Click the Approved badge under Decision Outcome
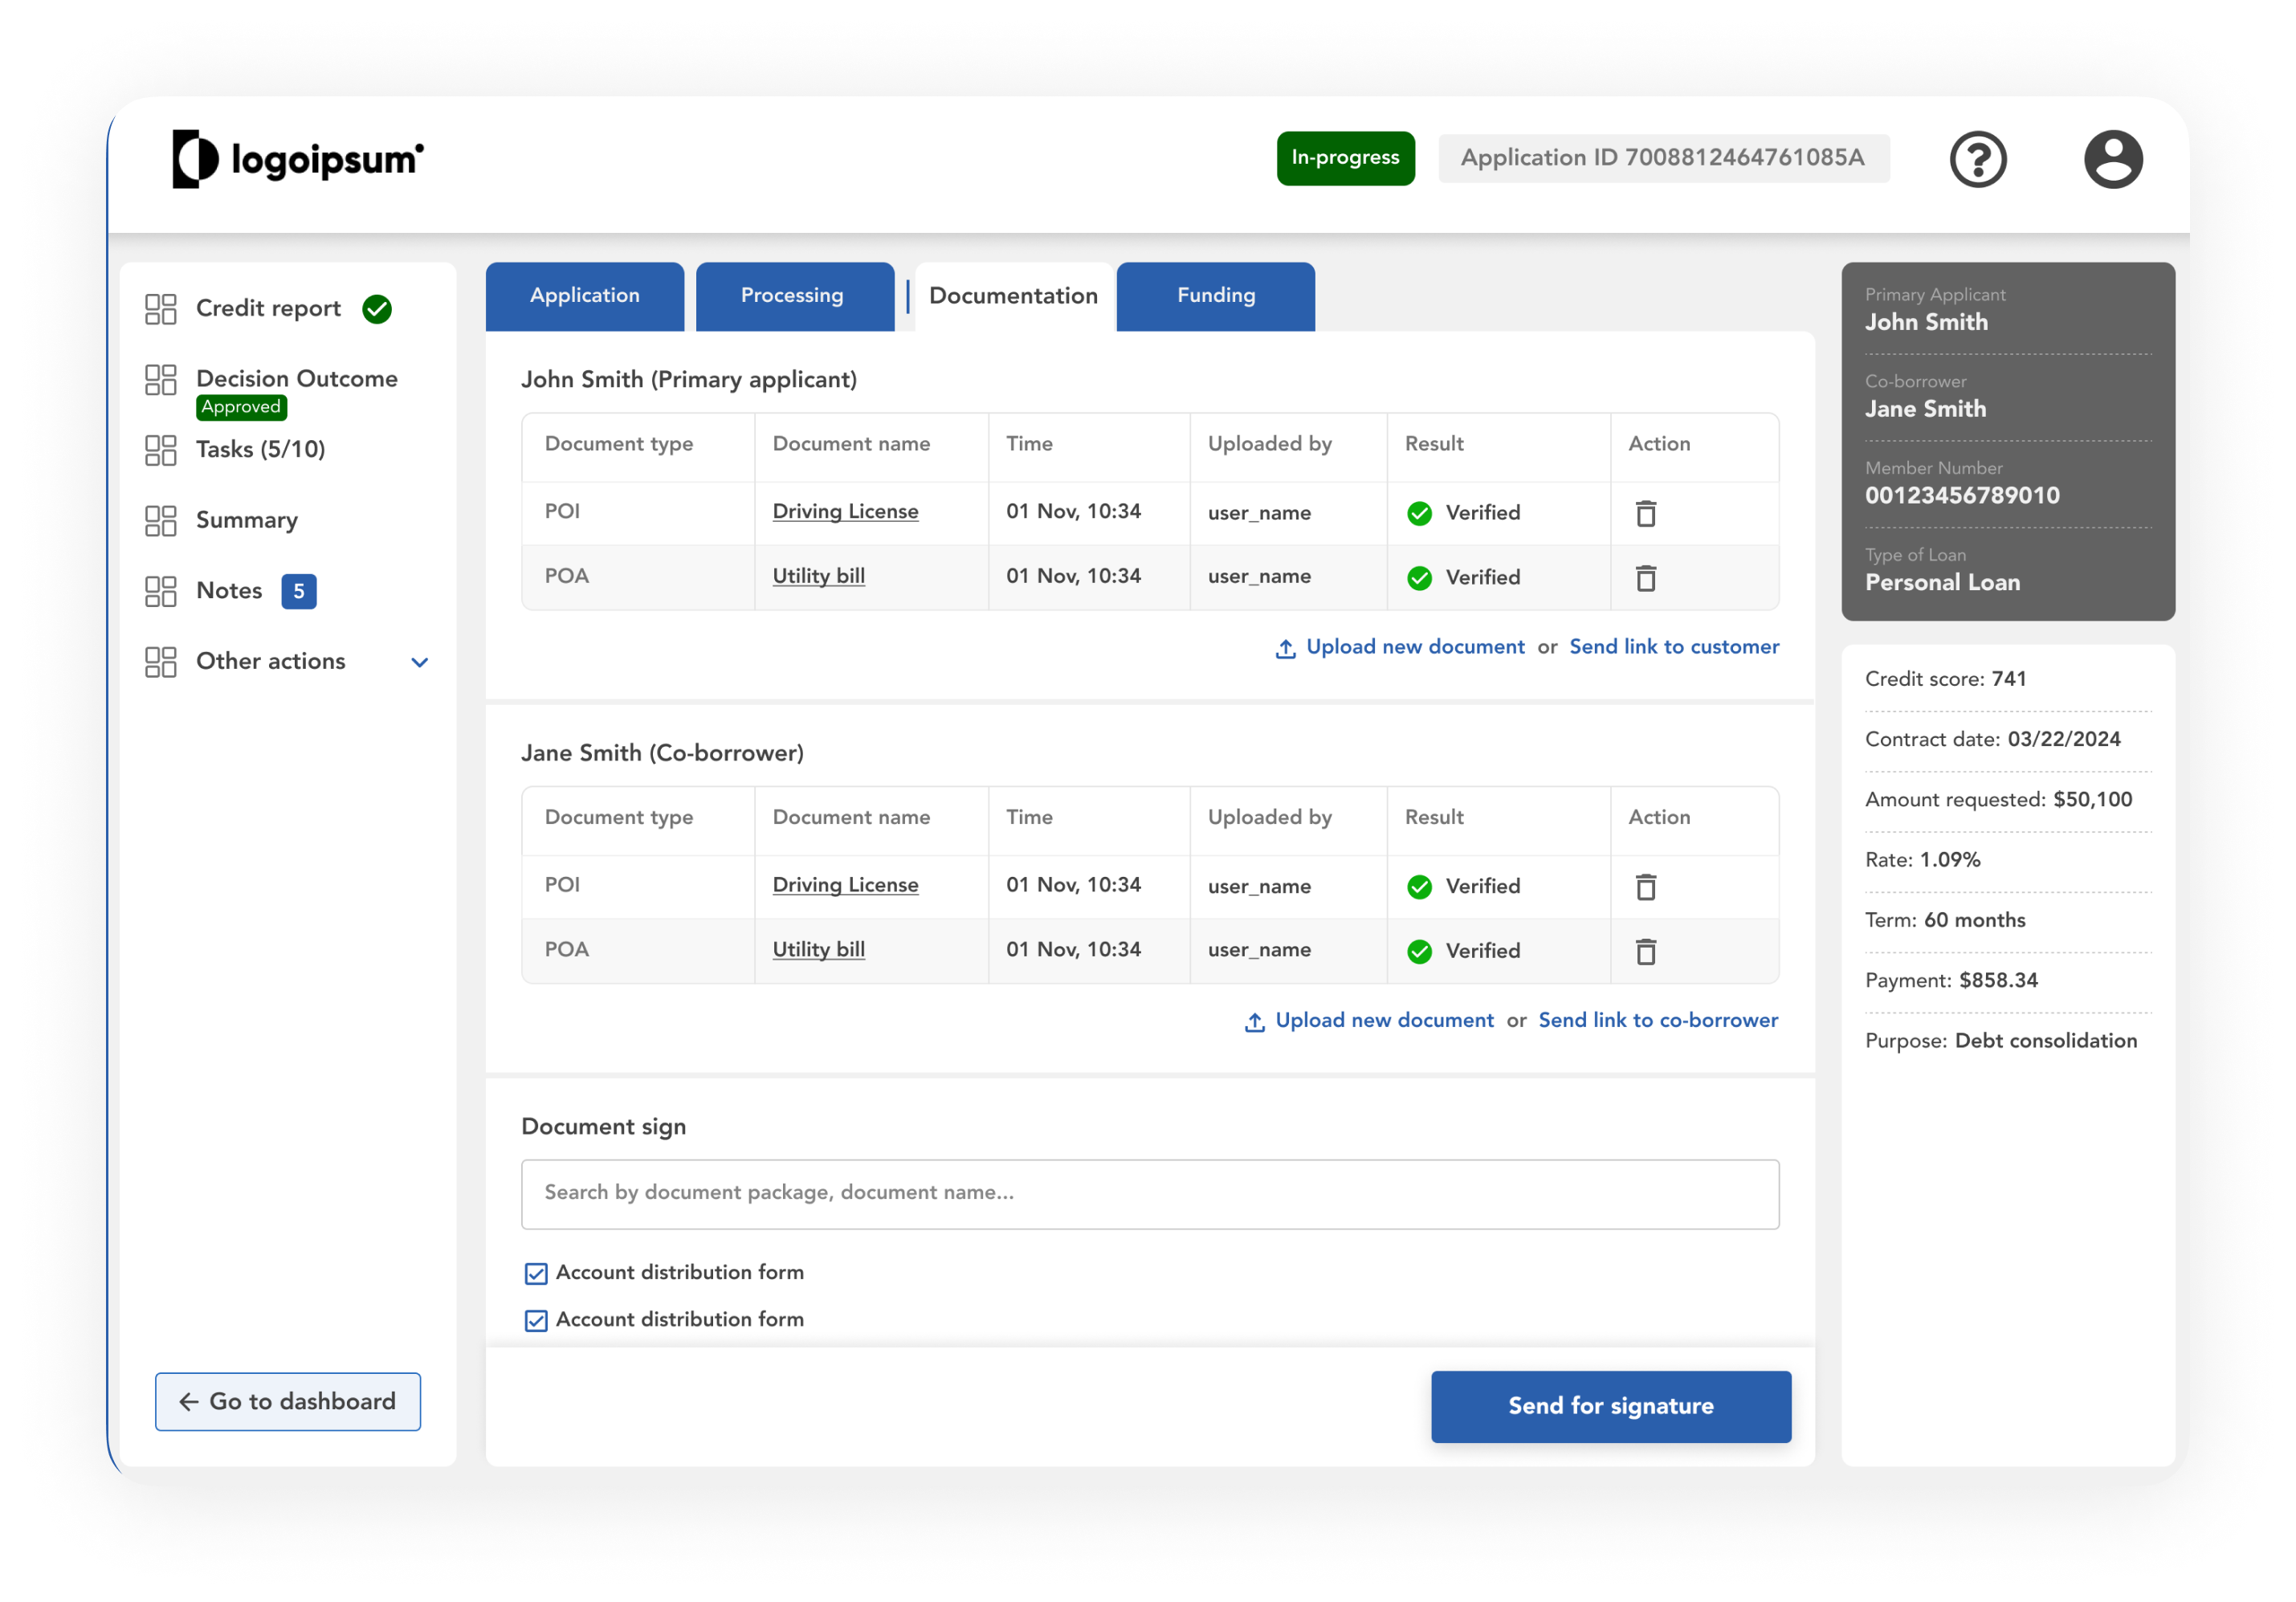Viewport: 2296px width, 1602px height. 241,407
